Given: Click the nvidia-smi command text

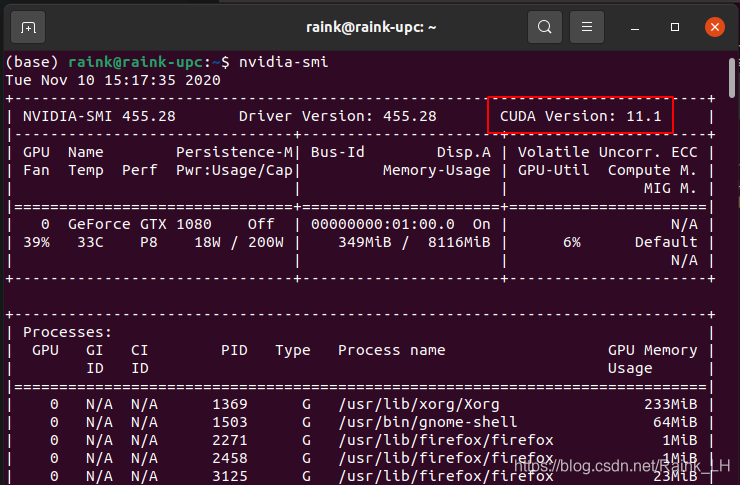Looking at the screenshot, I should coord(283,62).
